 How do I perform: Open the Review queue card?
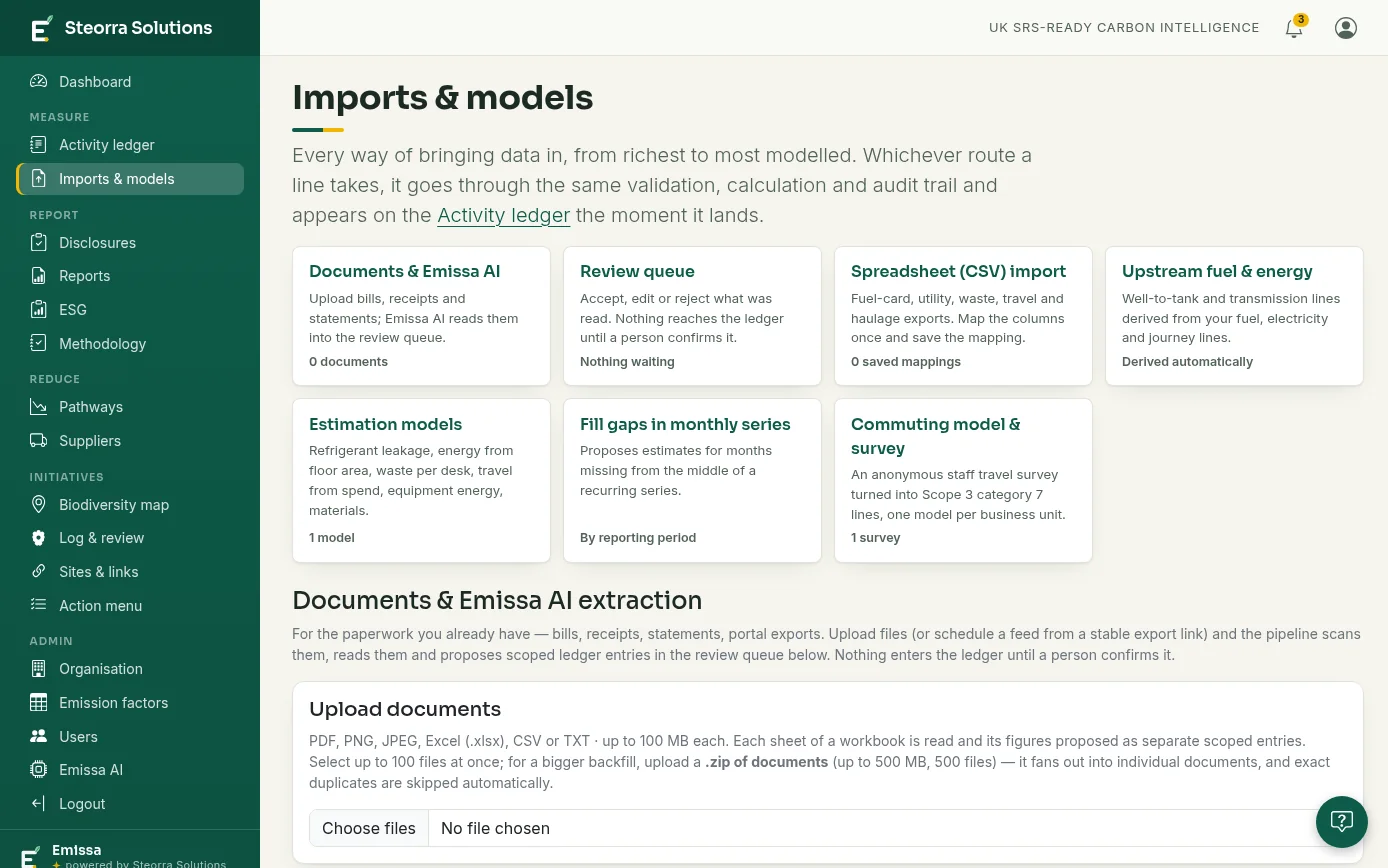[692, 316]
